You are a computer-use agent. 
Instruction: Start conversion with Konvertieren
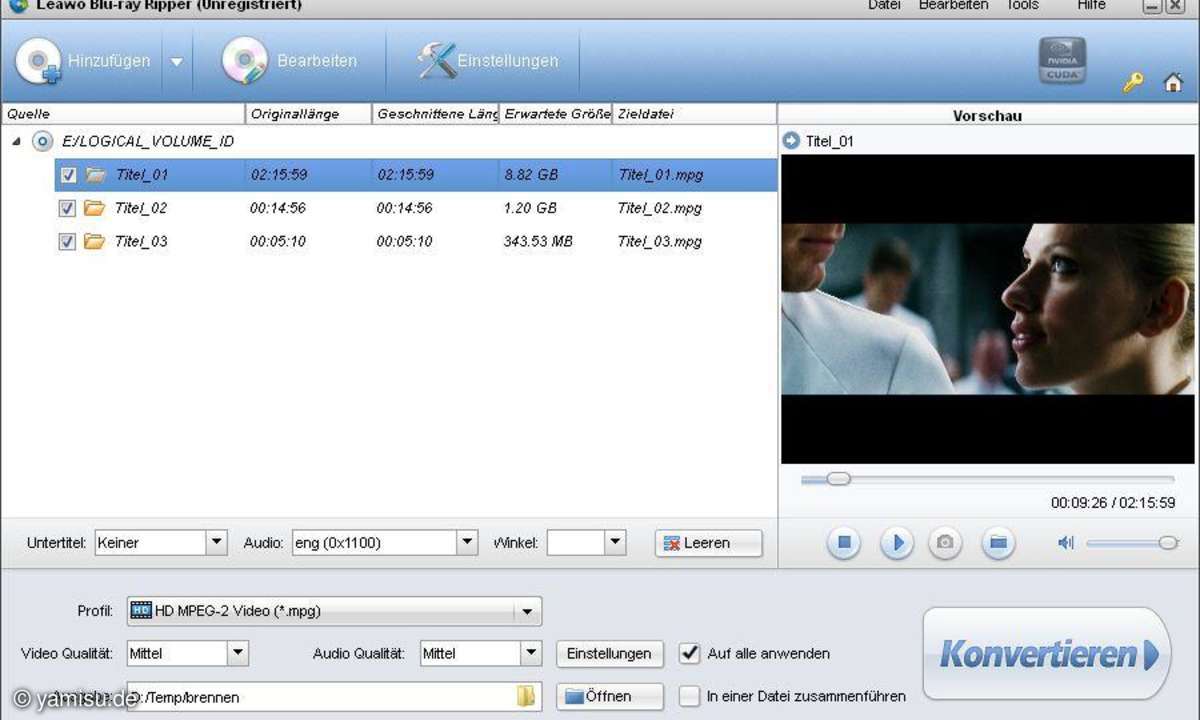[1046, 654]
